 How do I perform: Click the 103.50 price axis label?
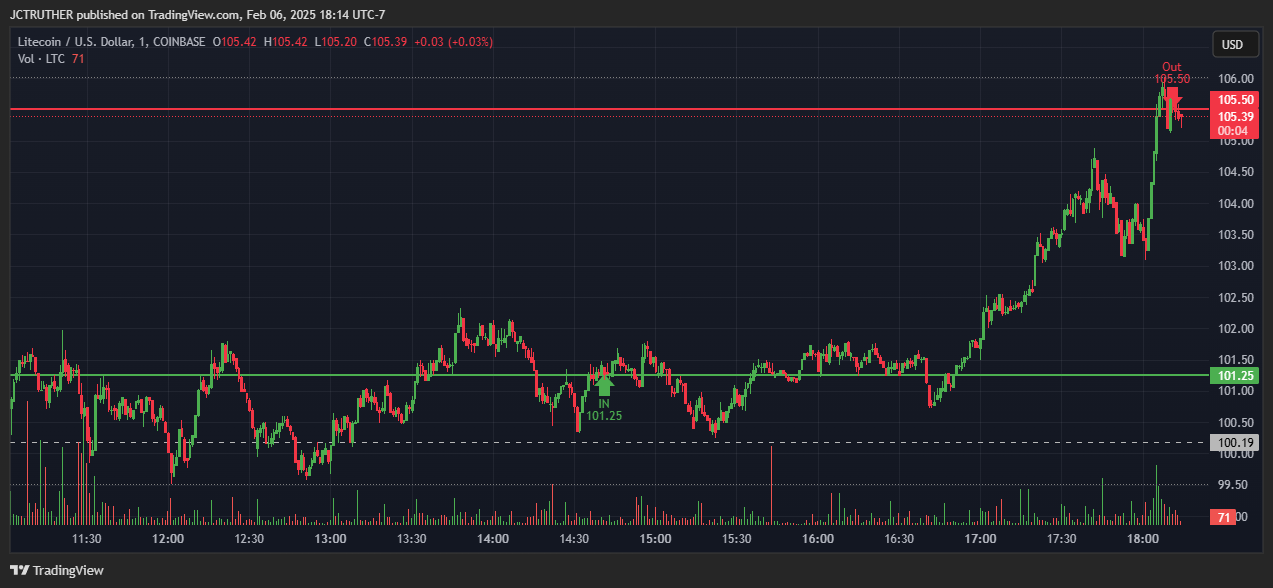point(1236,235)
